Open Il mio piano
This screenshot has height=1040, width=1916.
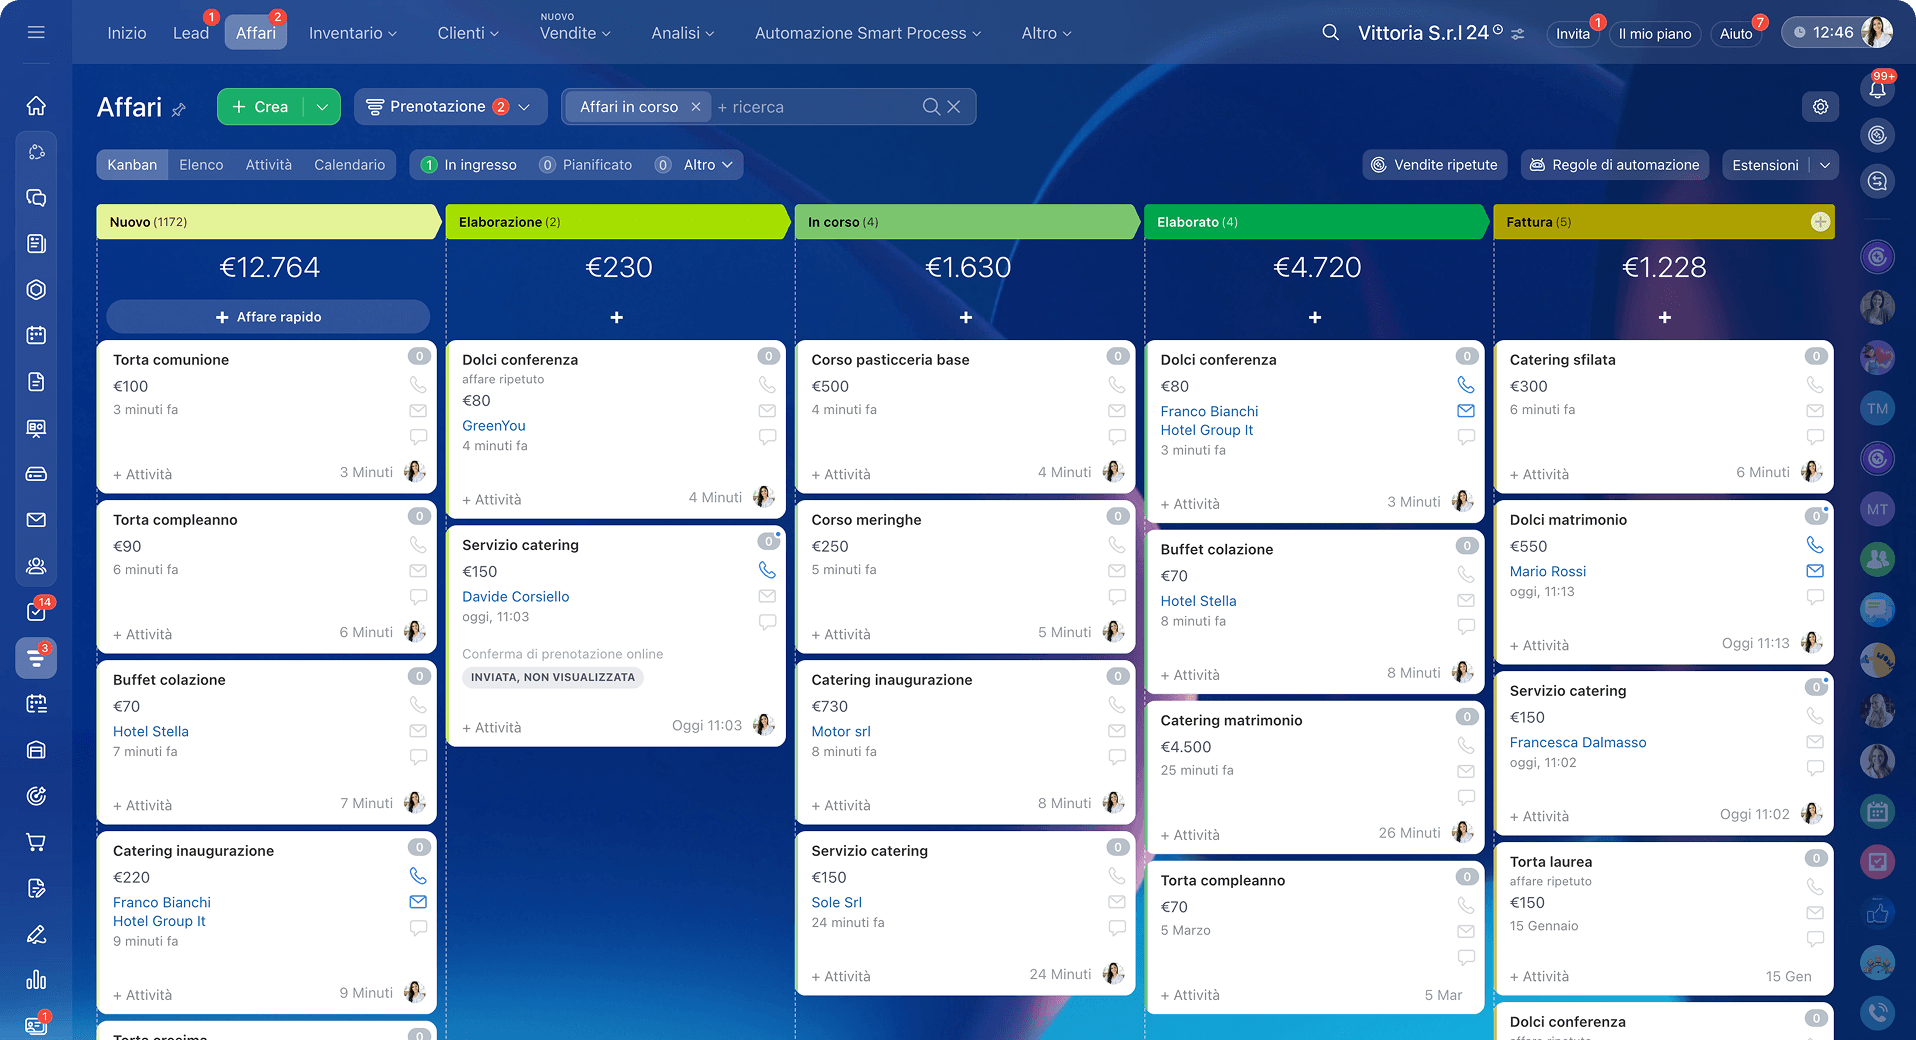(x=1655, y=33)
